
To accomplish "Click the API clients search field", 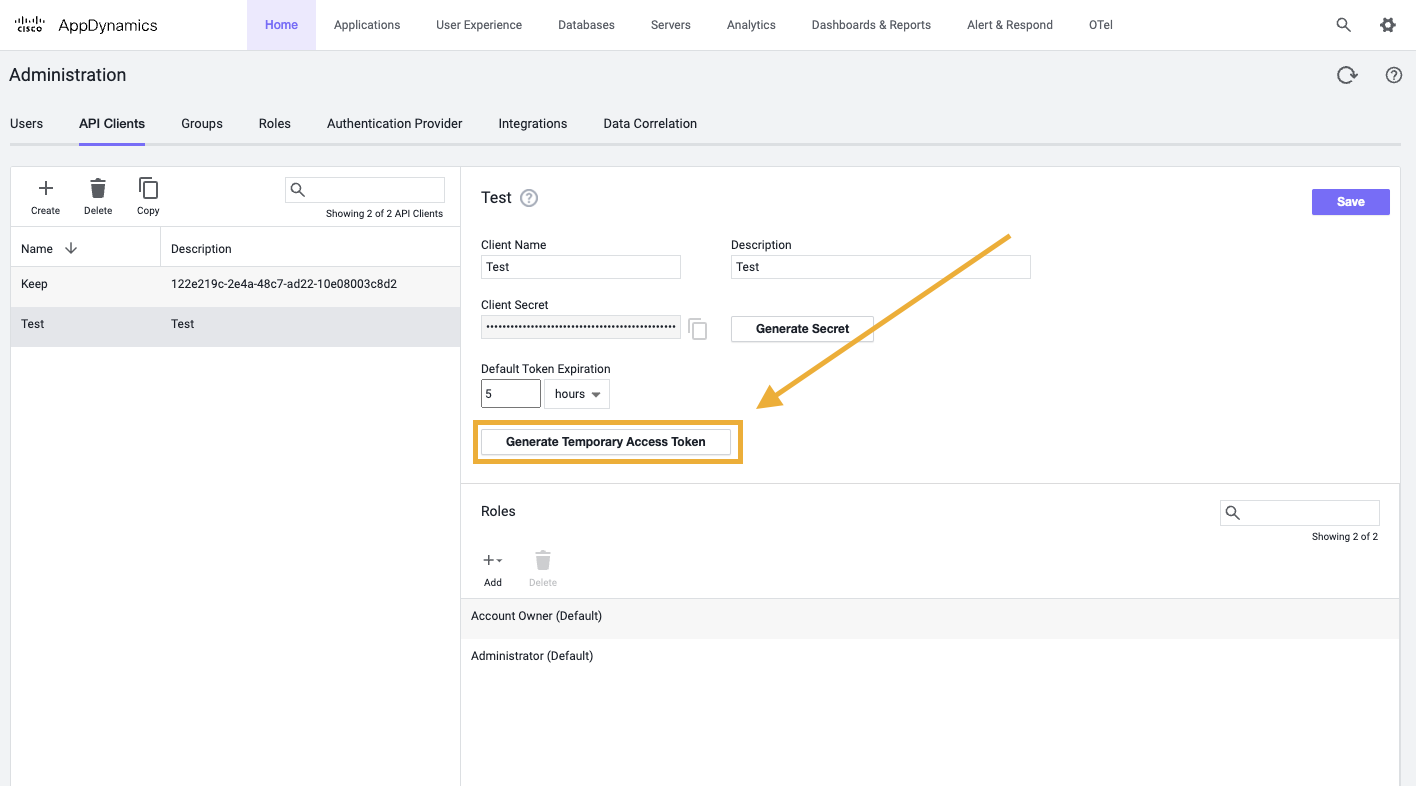I will coord(365,190).
